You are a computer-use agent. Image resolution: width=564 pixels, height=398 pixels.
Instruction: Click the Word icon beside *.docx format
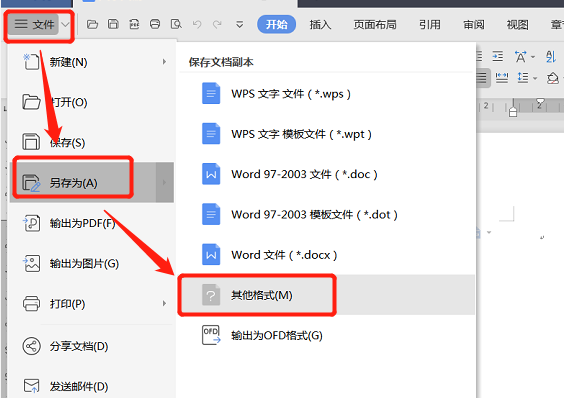211,254
